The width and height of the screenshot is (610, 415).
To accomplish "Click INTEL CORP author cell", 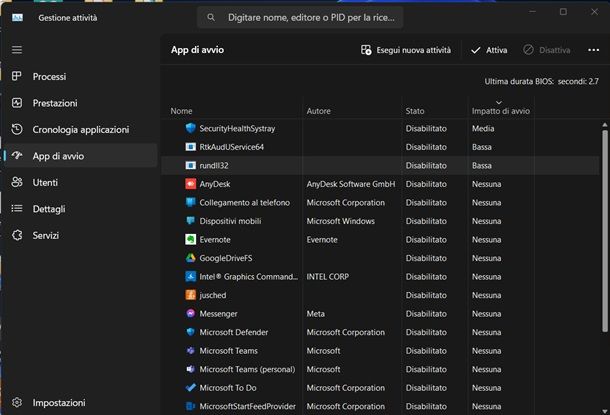I will (327, 277).
